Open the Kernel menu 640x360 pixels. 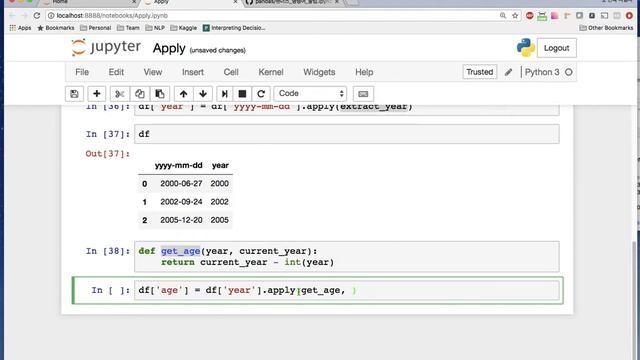271,72
